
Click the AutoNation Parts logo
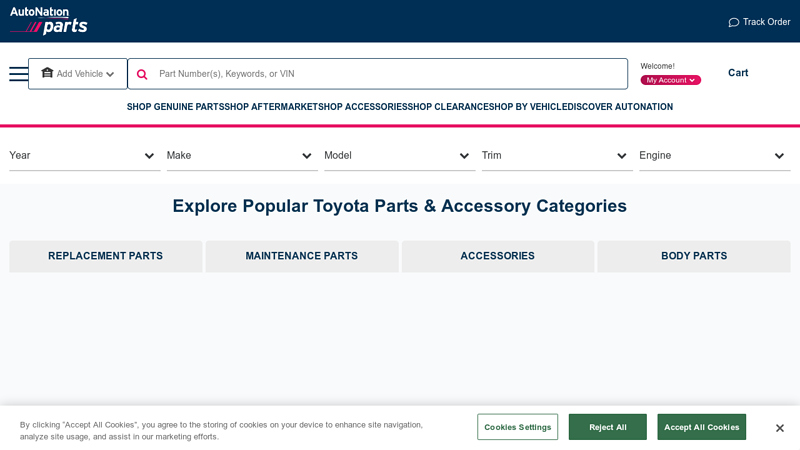pos(49,21)
